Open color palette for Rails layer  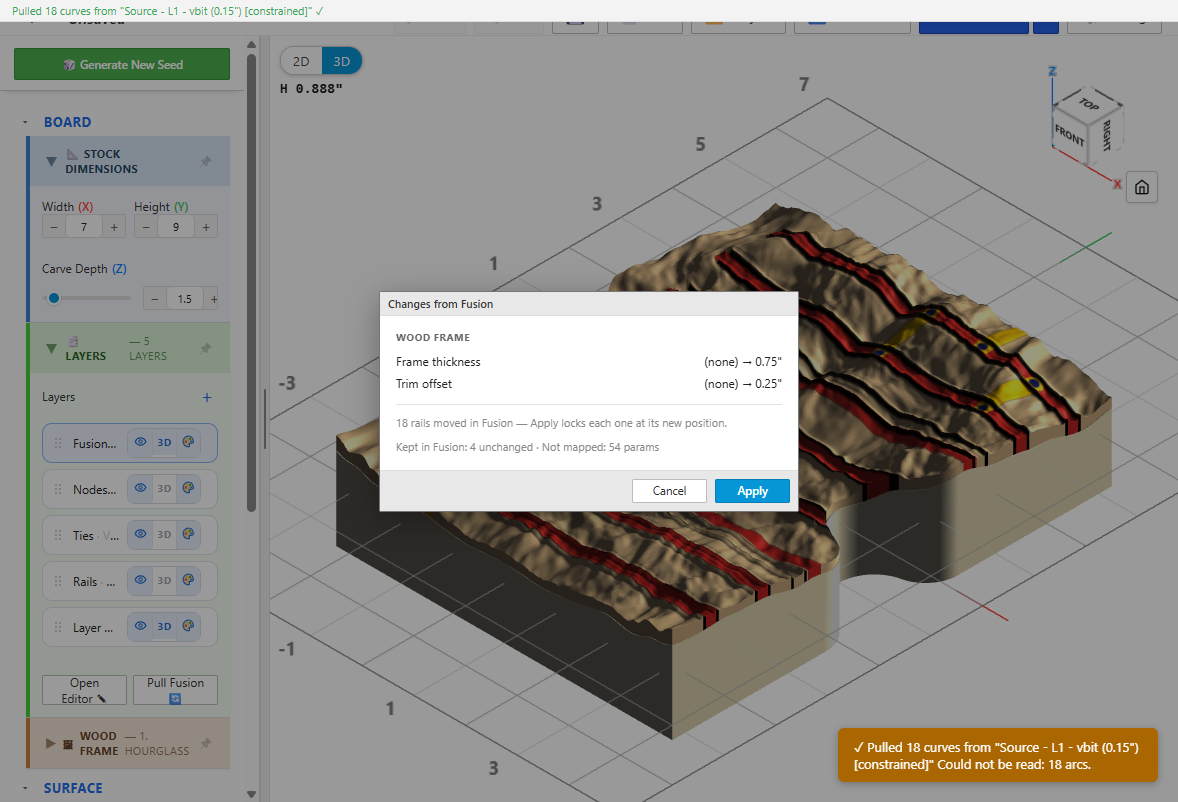189,580
